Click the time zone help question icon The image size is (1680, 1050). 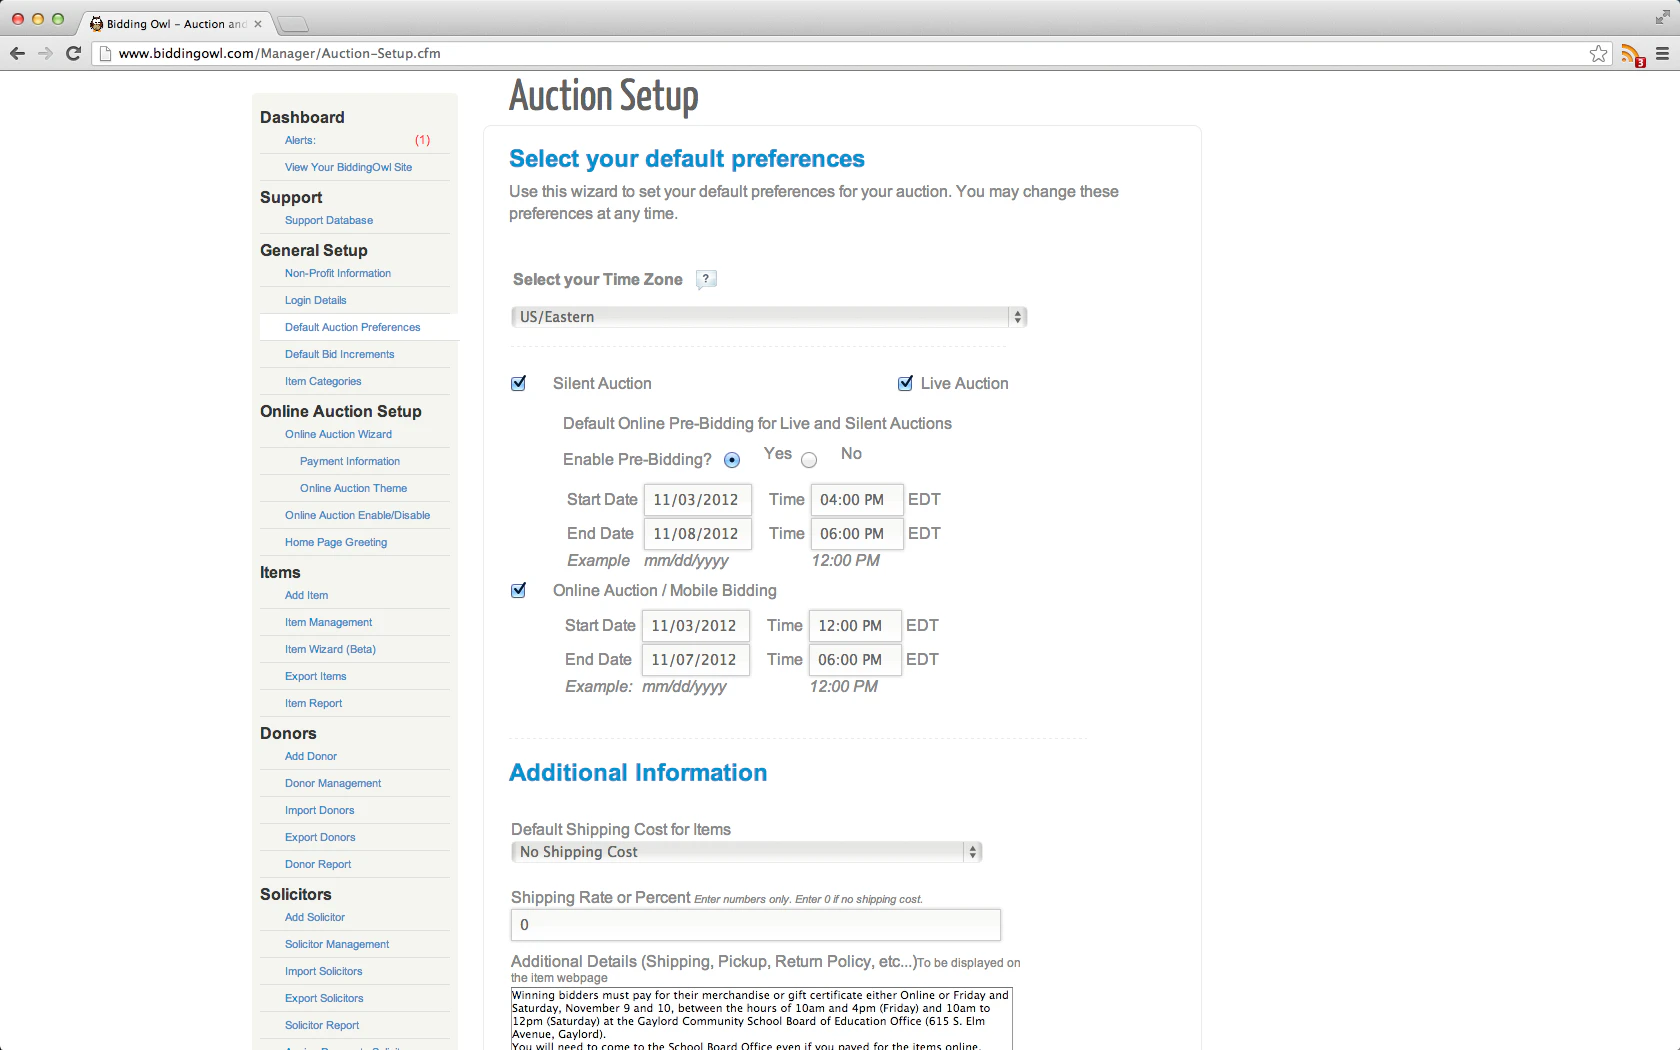tap(706, 279)
